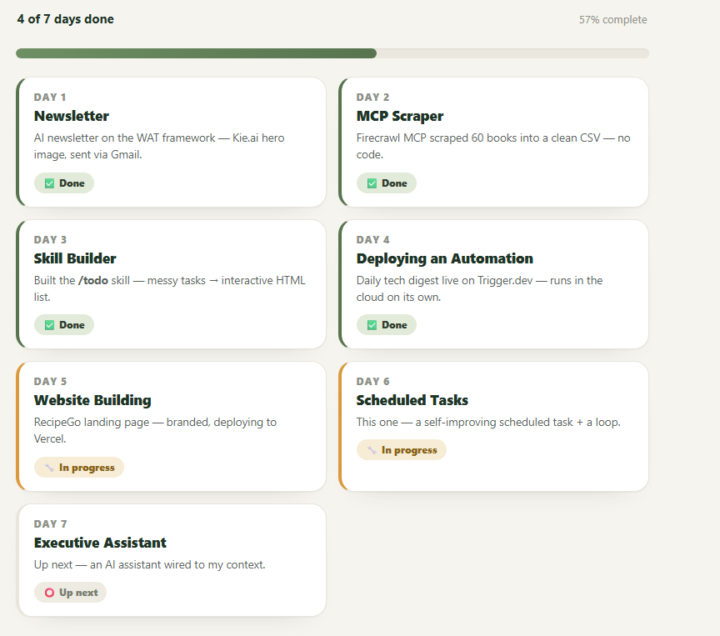Open the Newsletter card title
The width and height of the screenshot is (720, 636).
point(71,116)
